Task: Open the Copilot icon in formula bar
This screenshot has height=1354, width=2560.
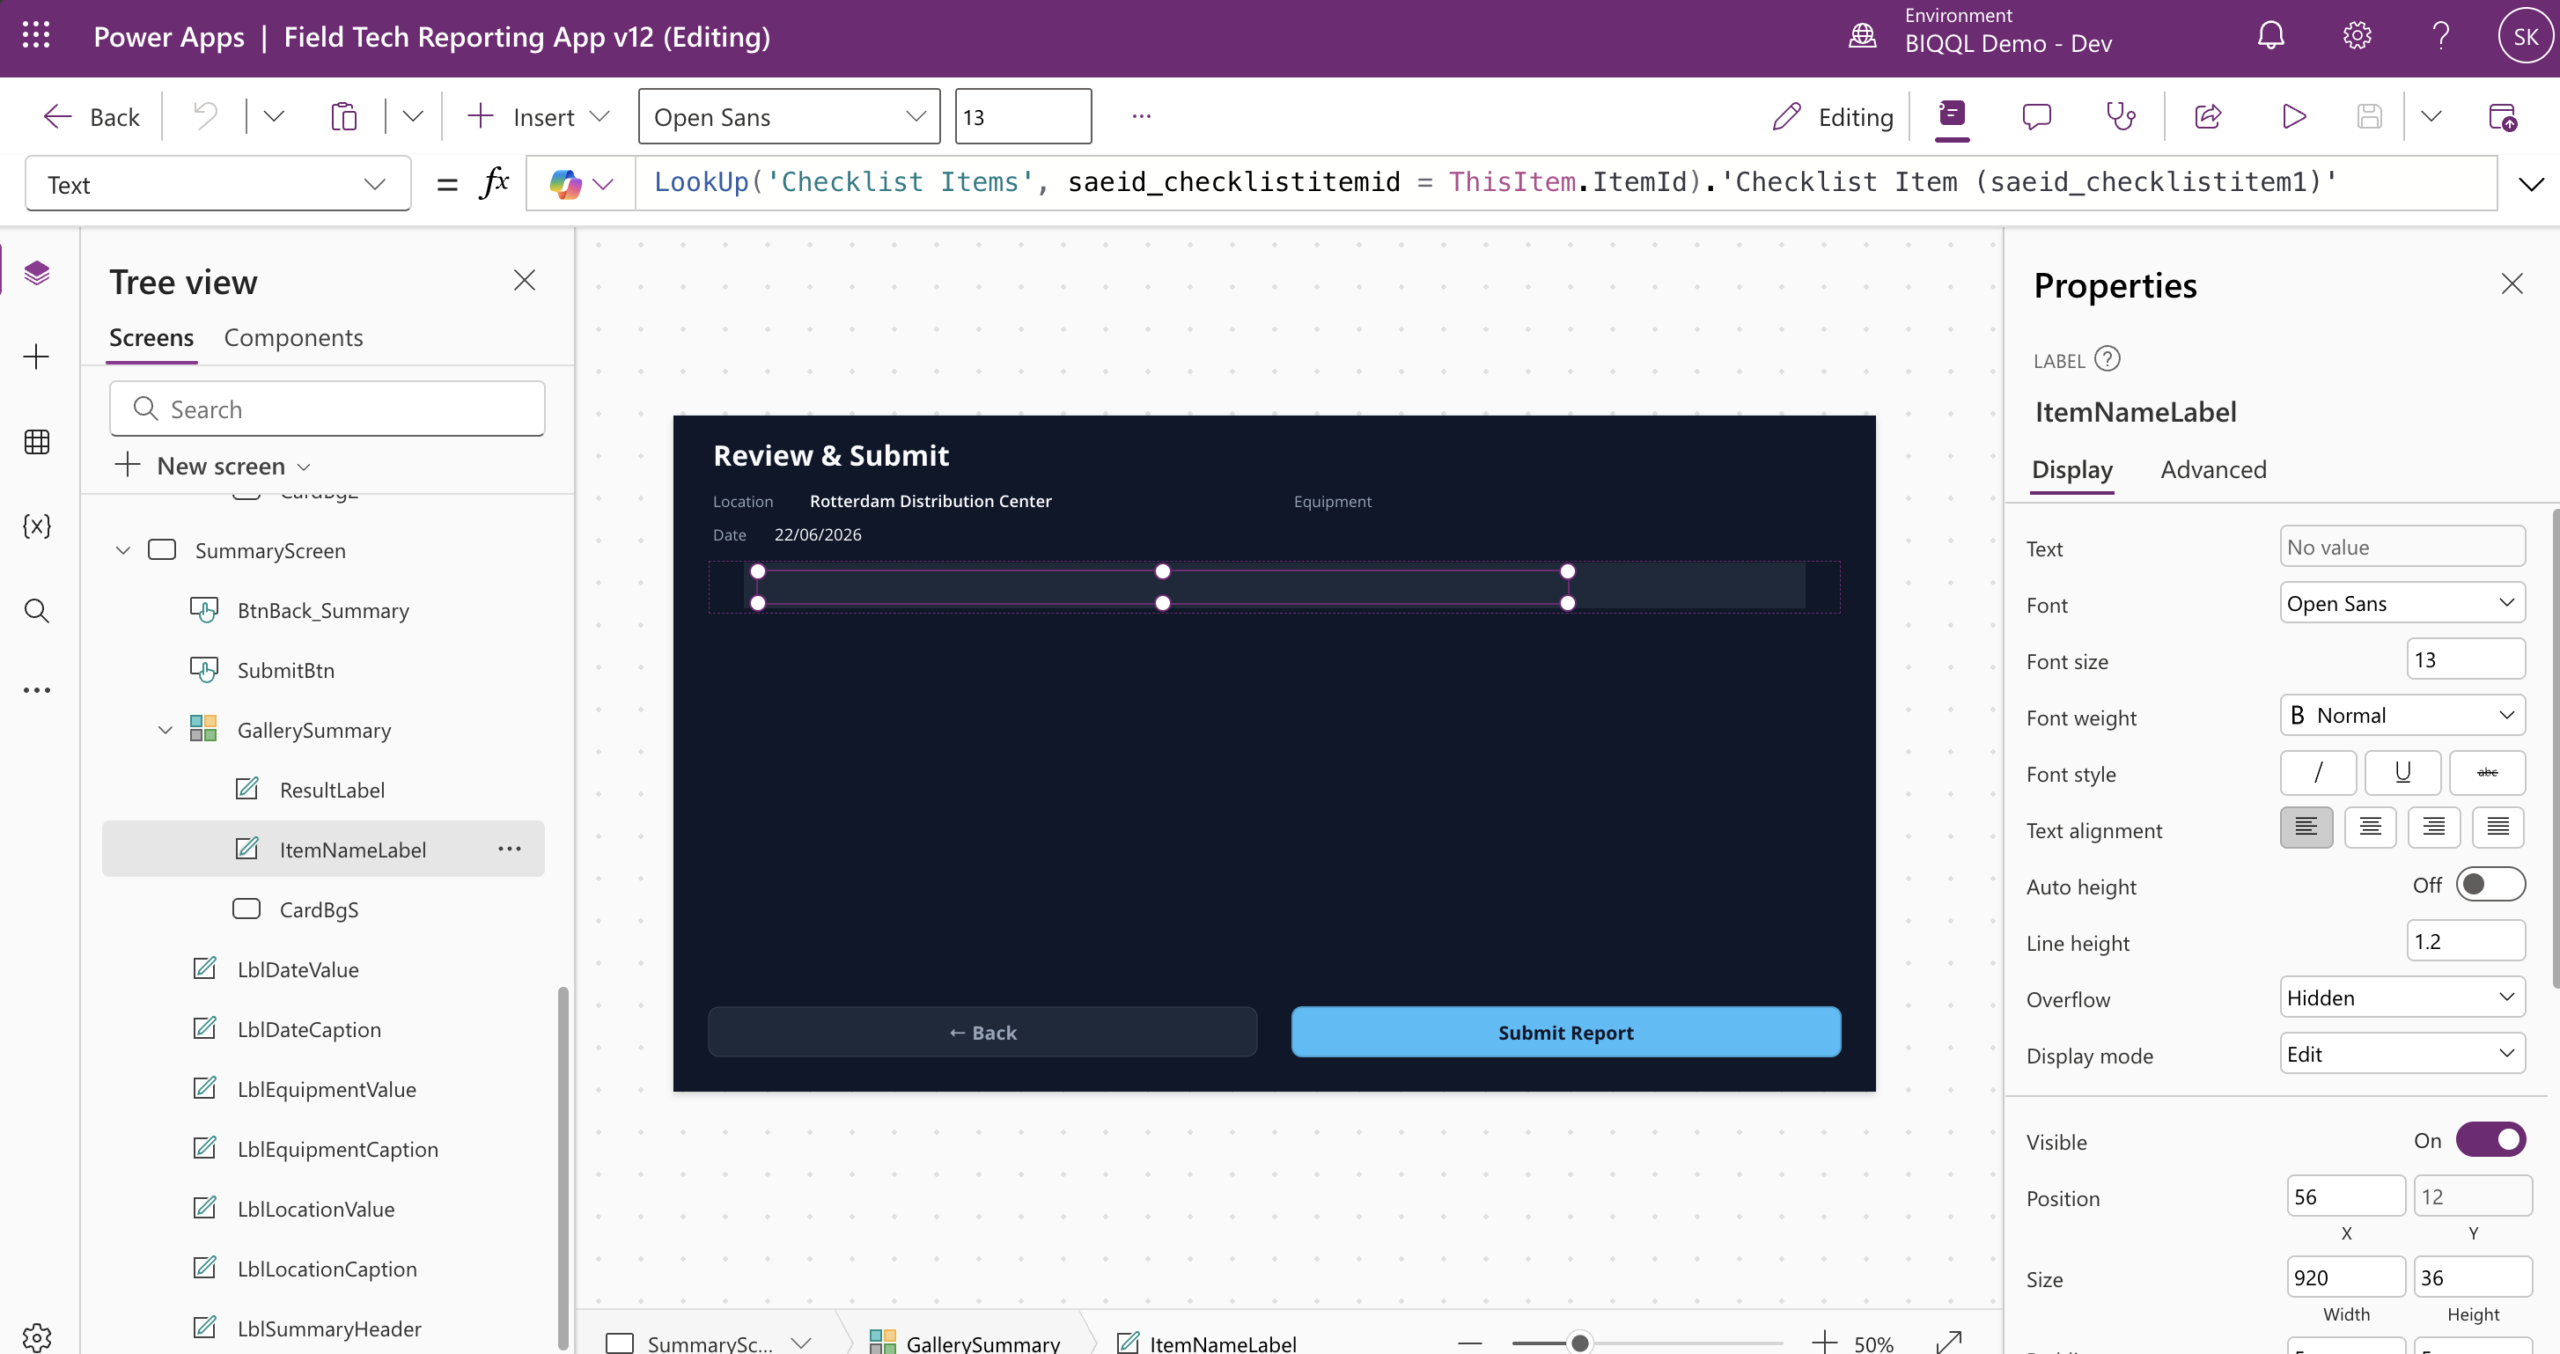Action: click(565, 183)
